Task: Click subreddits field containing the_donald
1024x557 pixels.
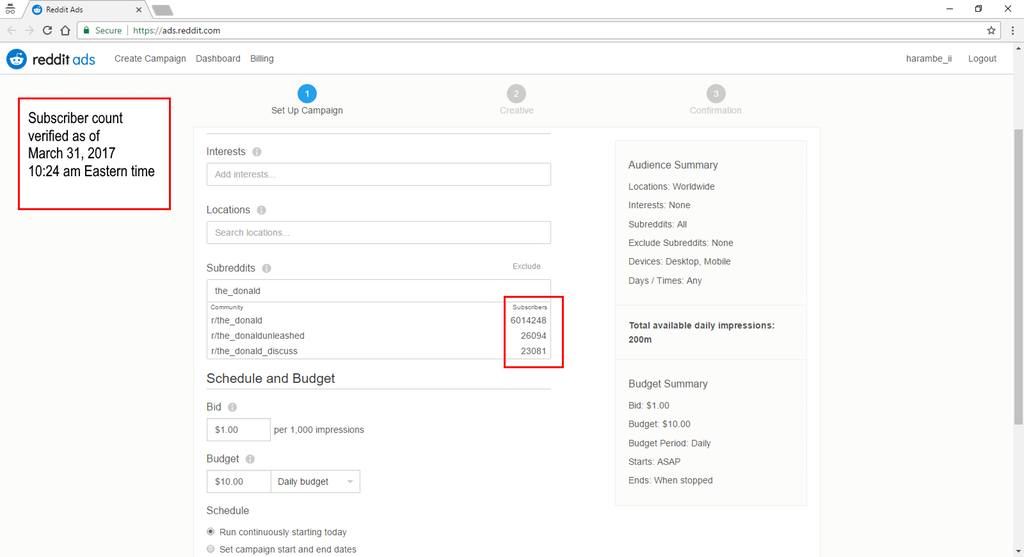Action: 379,291
